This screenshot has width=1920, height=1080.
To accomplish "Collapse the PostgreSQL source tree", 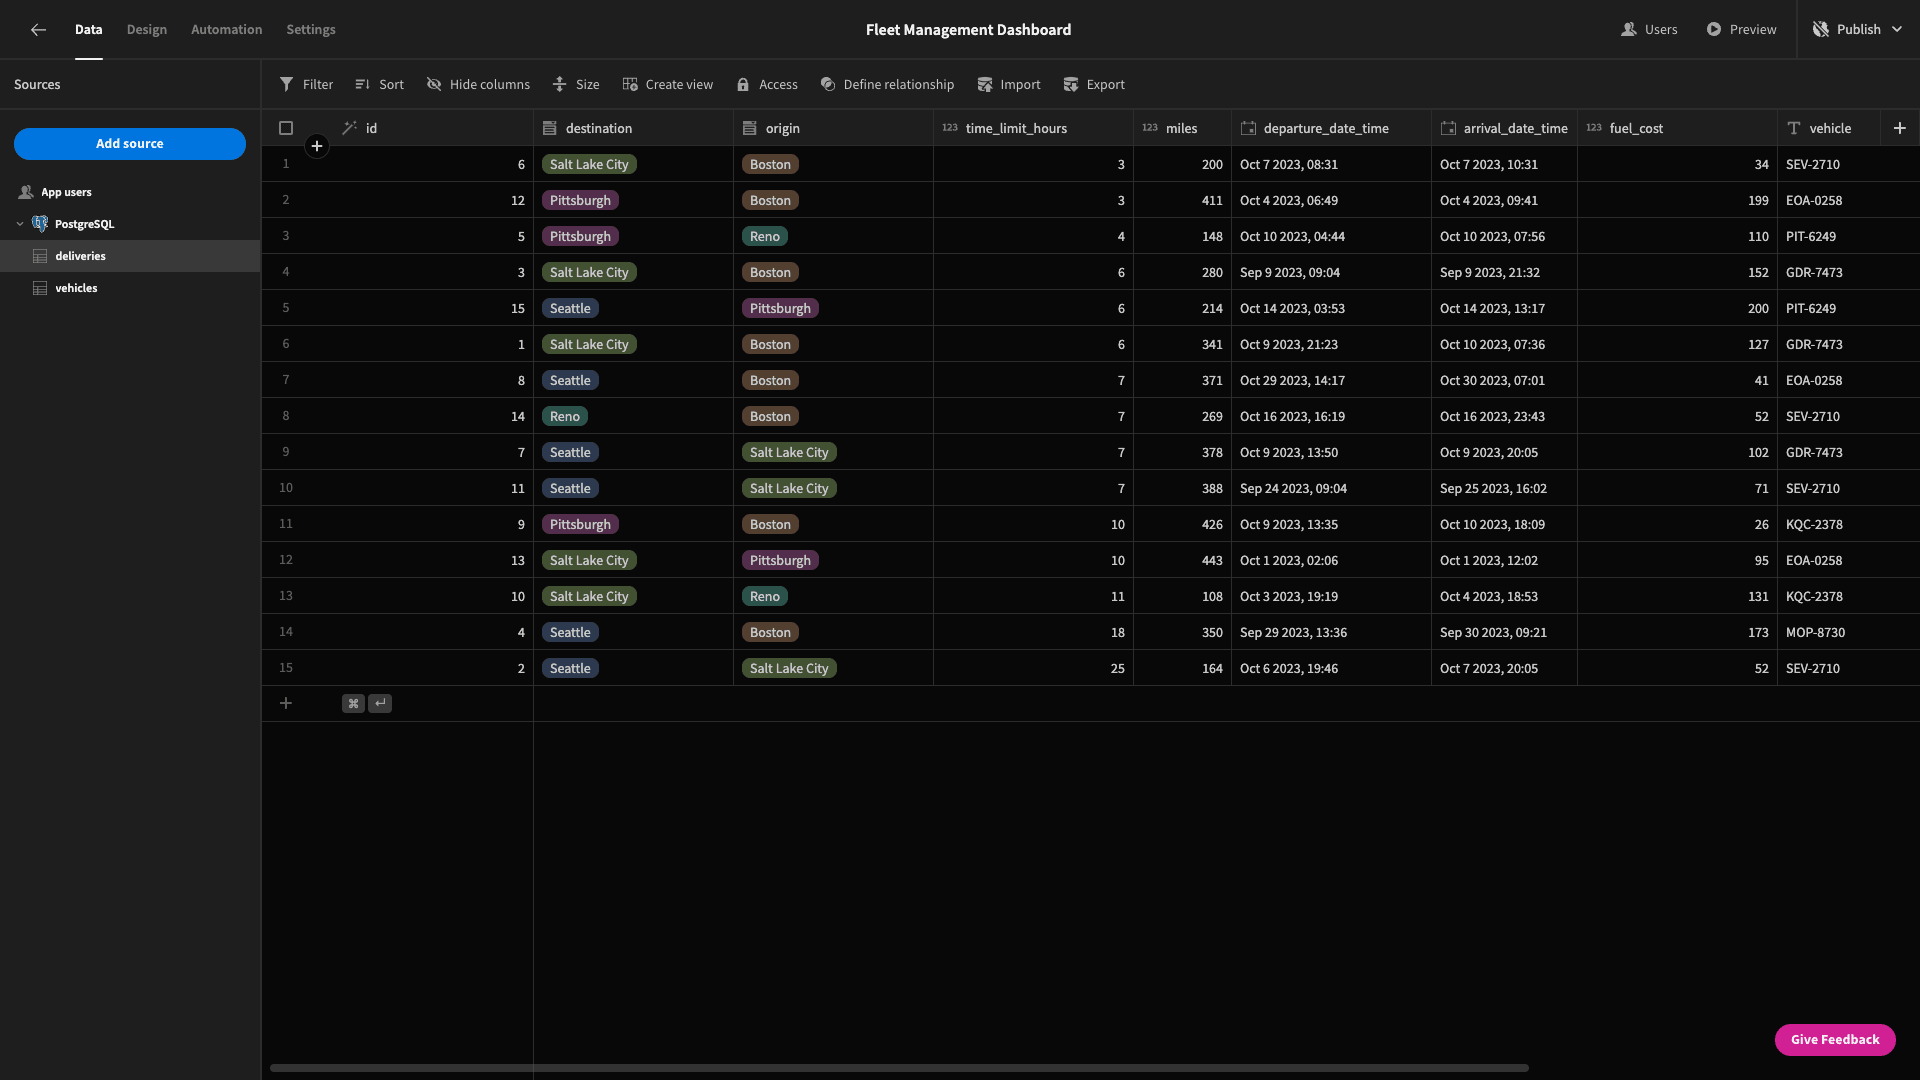I will click(20, 224).
